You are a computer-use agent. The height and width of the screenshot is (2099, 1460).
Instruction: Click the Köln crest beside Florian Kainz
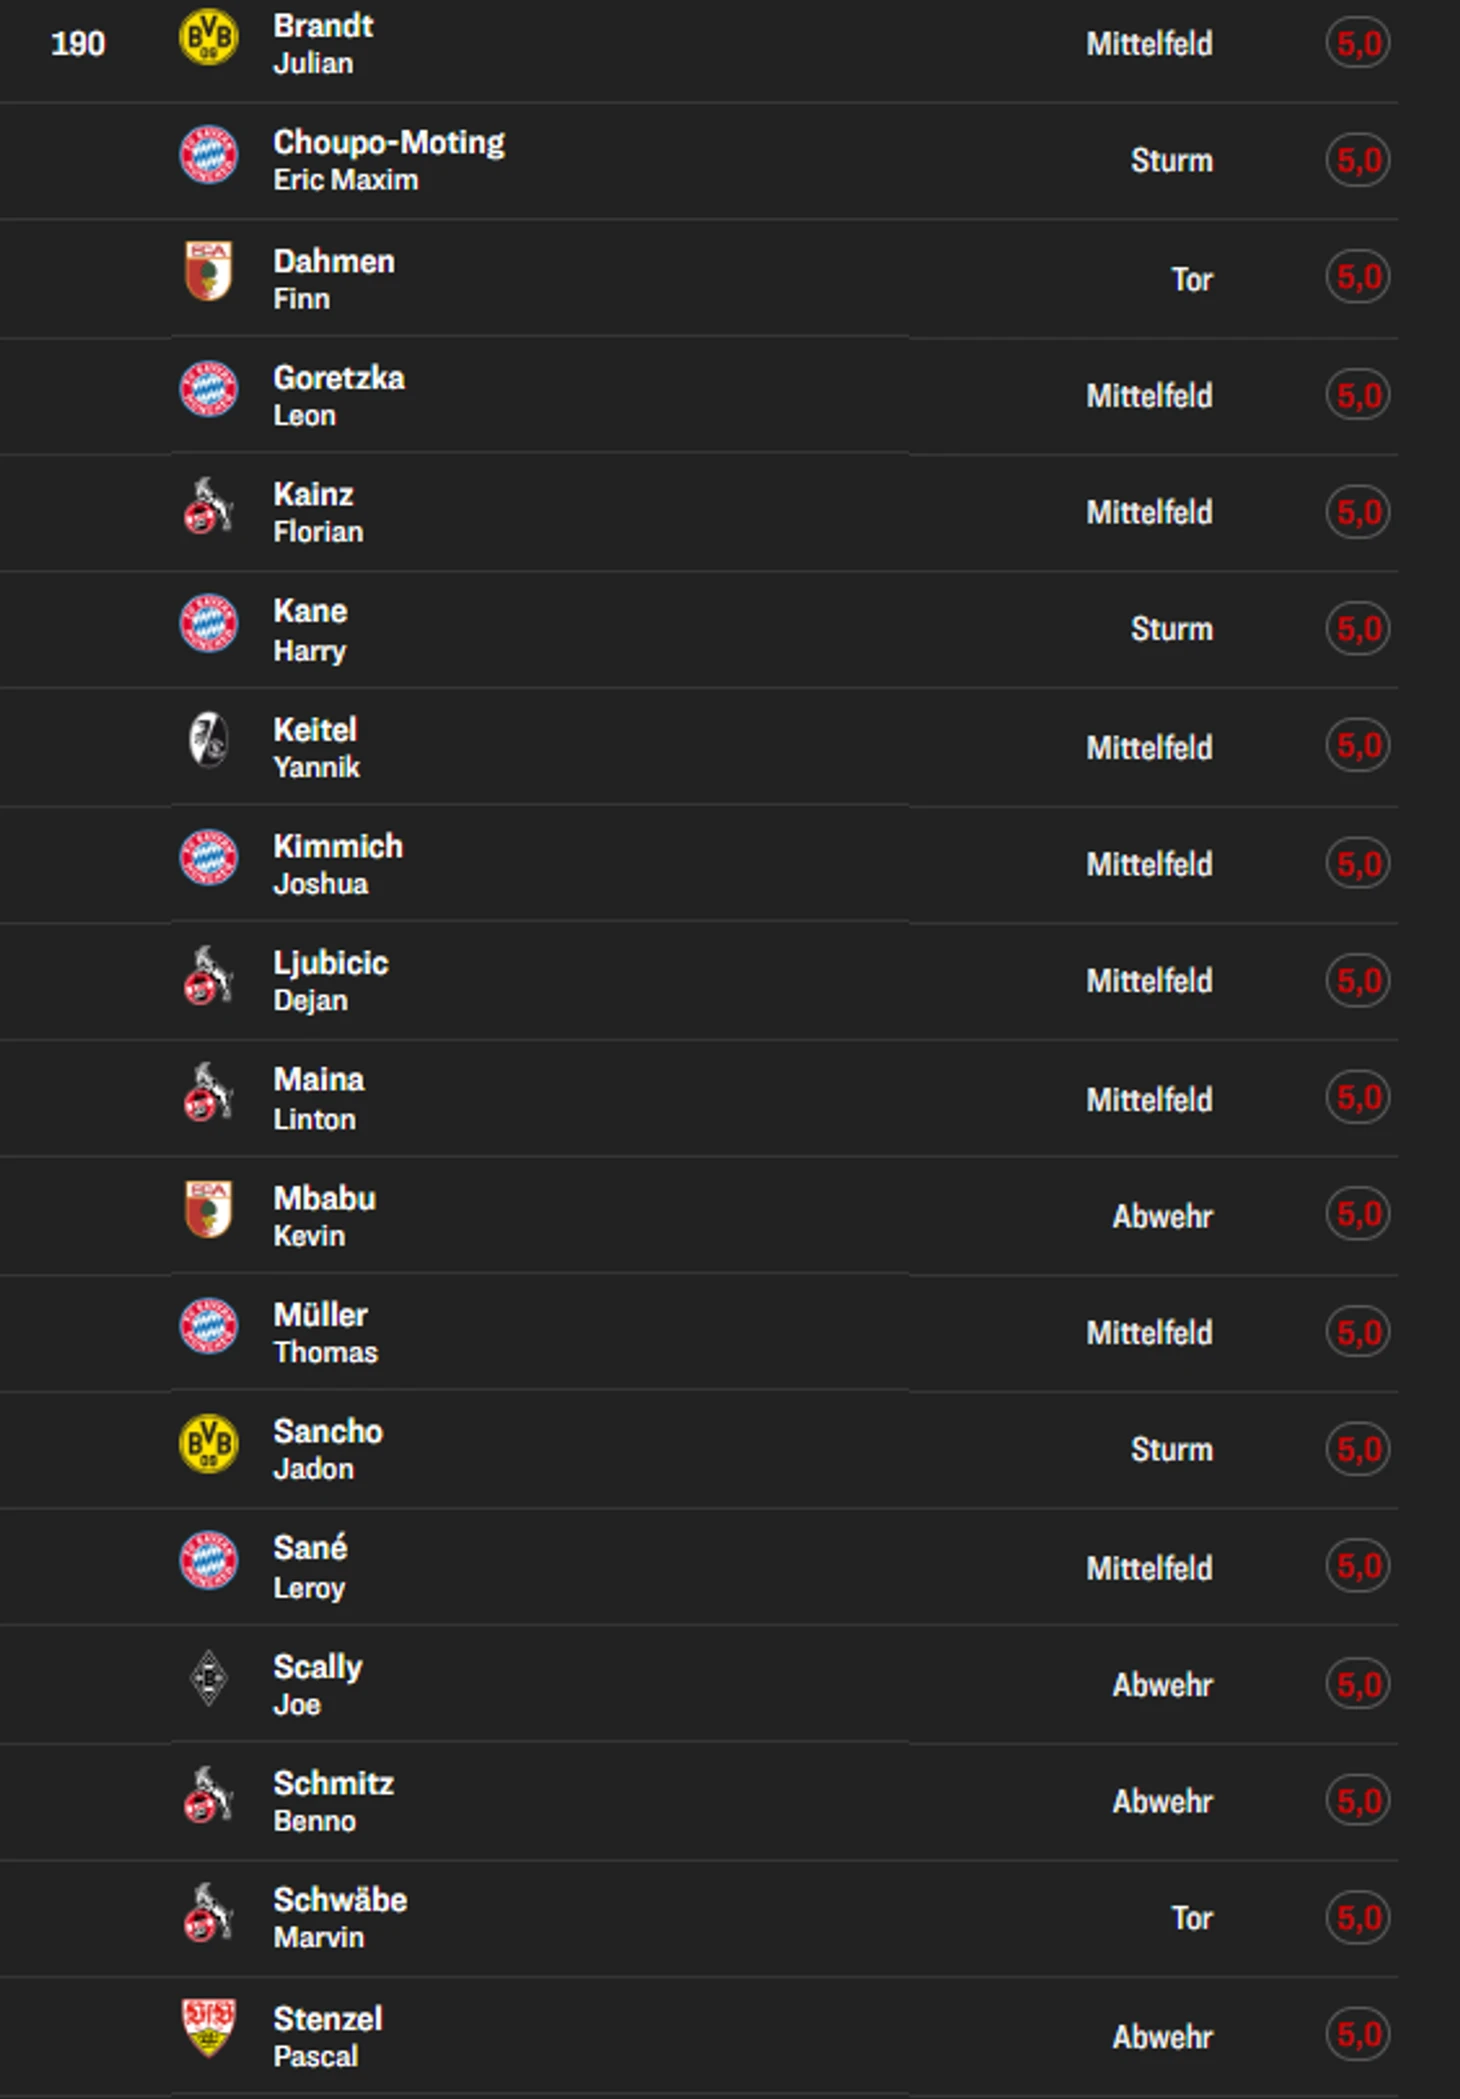point(208,506)
